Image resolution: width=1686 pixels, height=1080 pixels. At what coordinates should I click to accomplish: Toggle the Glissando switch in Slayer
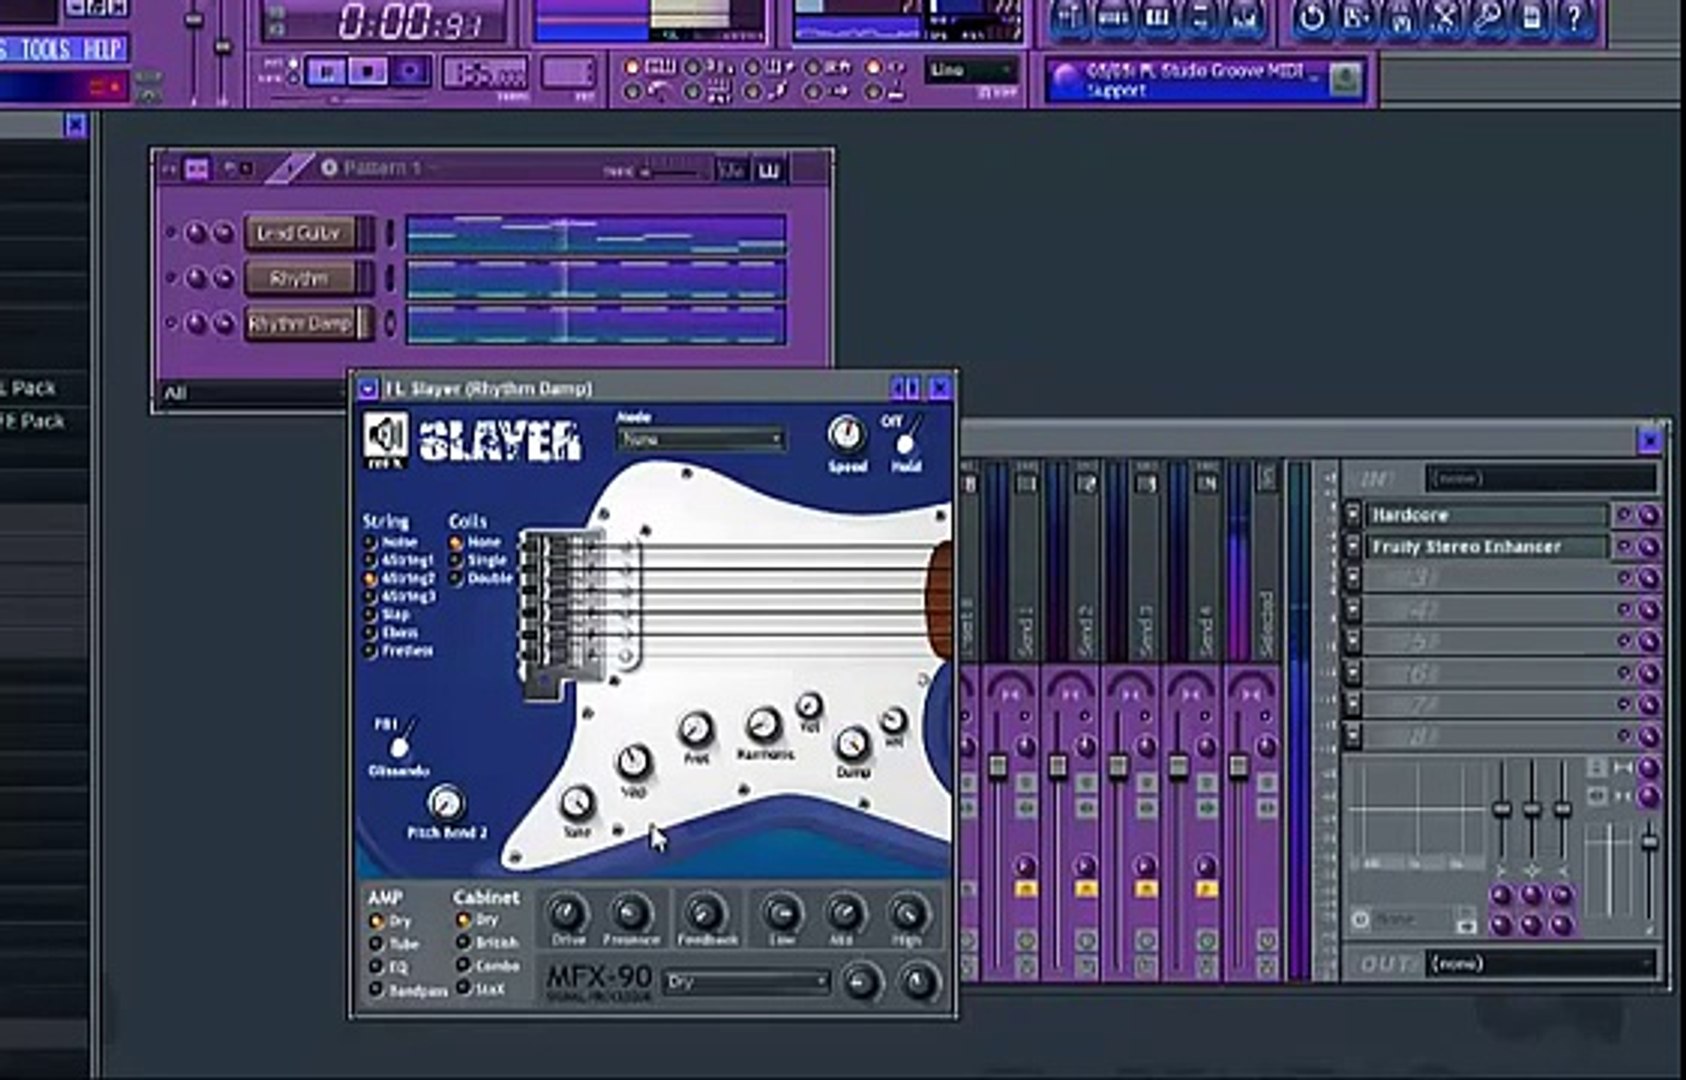(401, 740)
